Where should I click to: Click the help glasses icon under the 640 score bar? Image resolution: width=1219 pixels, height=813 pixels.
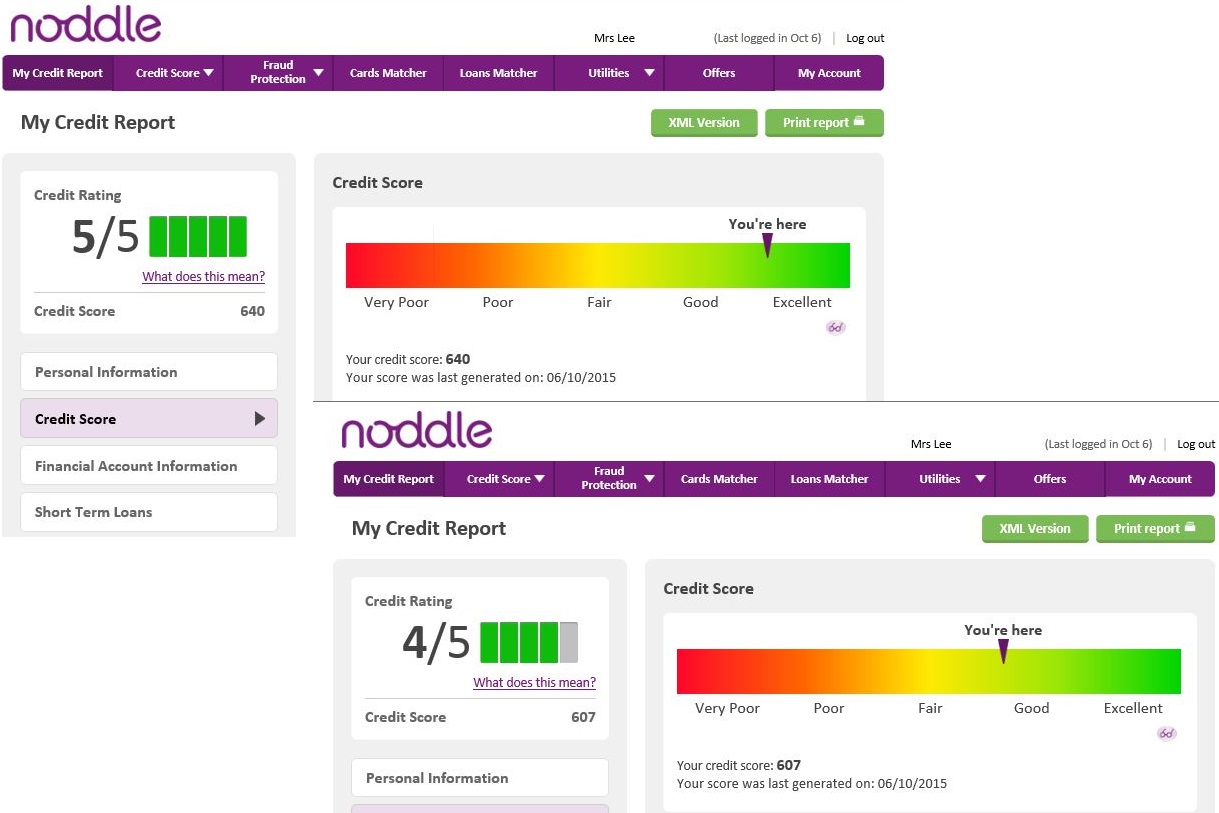[x=836, y=327]
